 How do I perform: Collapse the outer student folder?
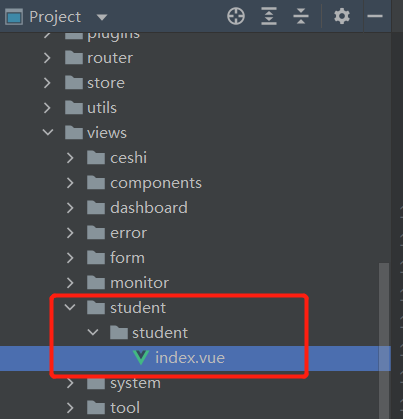pyautogui.click(x=70, y=307)
